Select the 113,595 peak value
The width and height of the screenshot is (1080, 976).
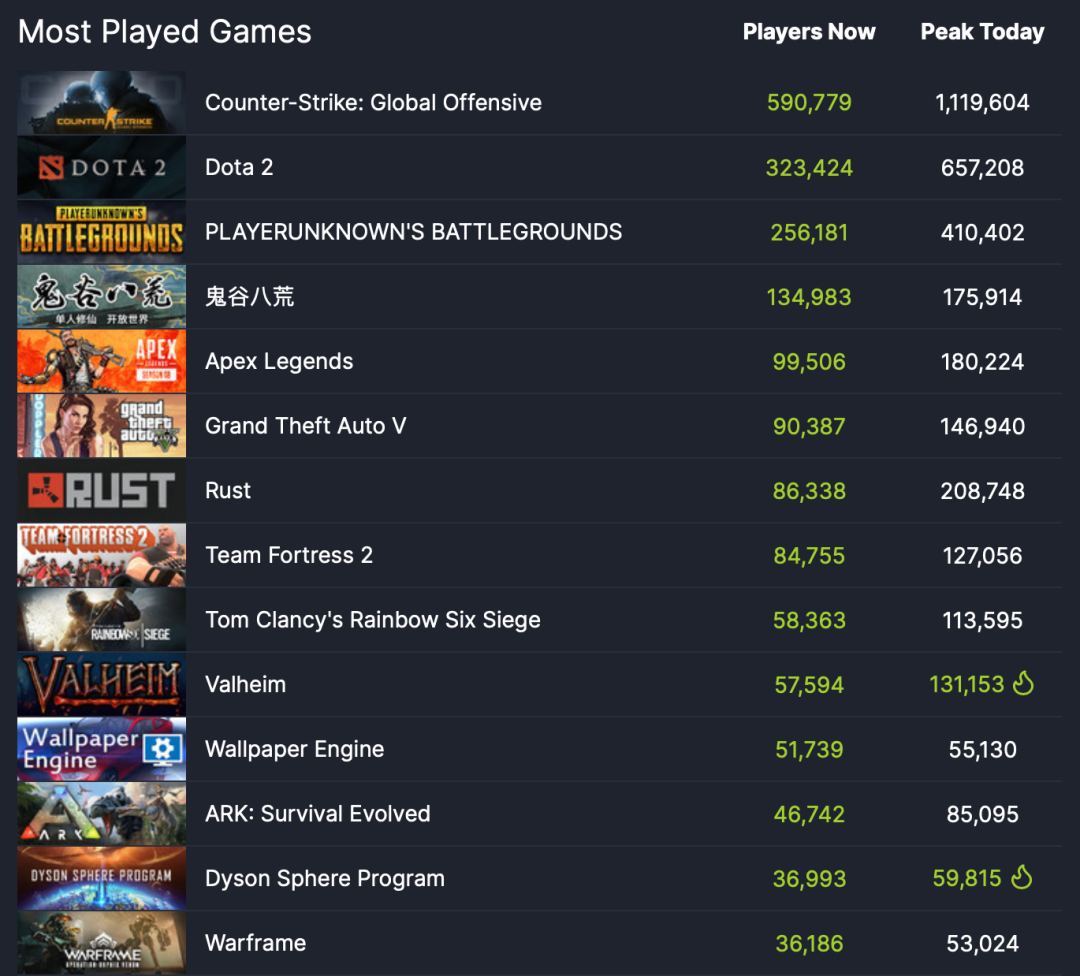tap(982, 621)
